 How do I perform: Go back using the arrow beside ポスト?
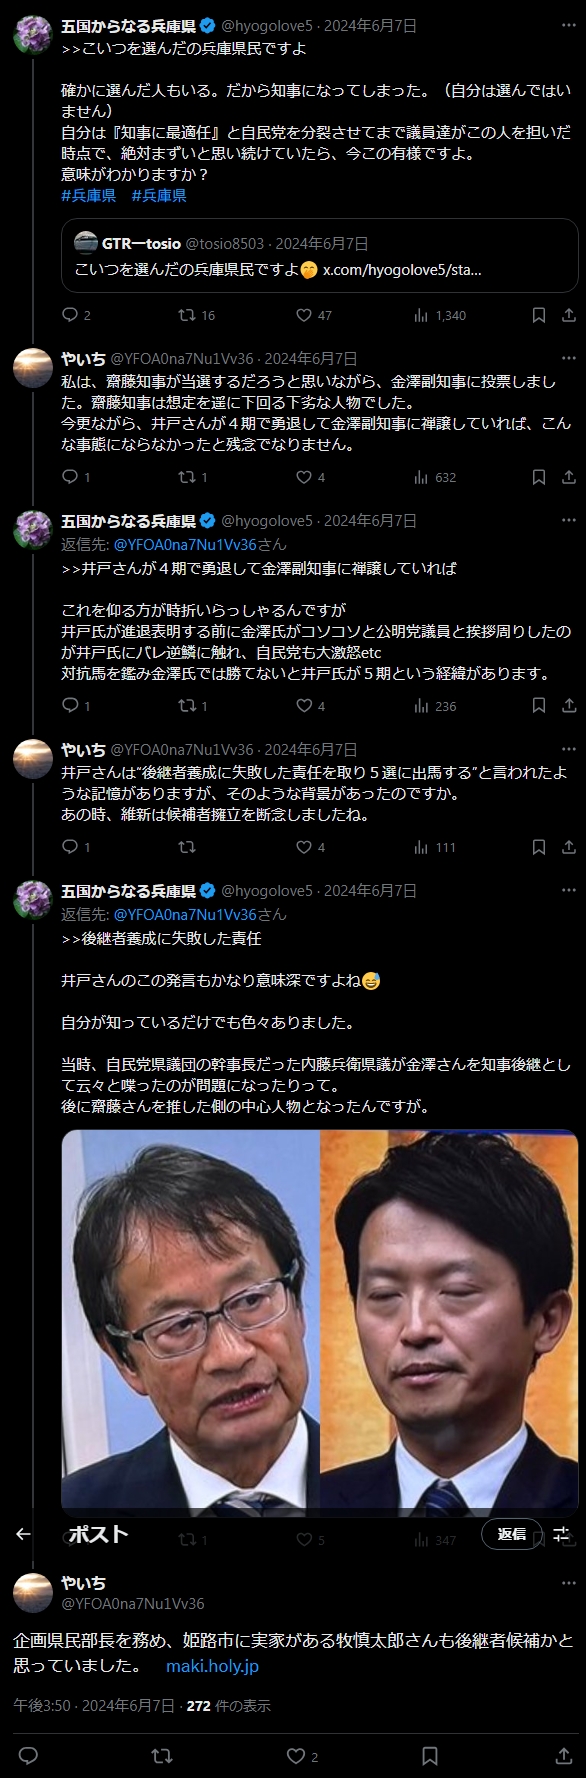(x=23, y=1534)
